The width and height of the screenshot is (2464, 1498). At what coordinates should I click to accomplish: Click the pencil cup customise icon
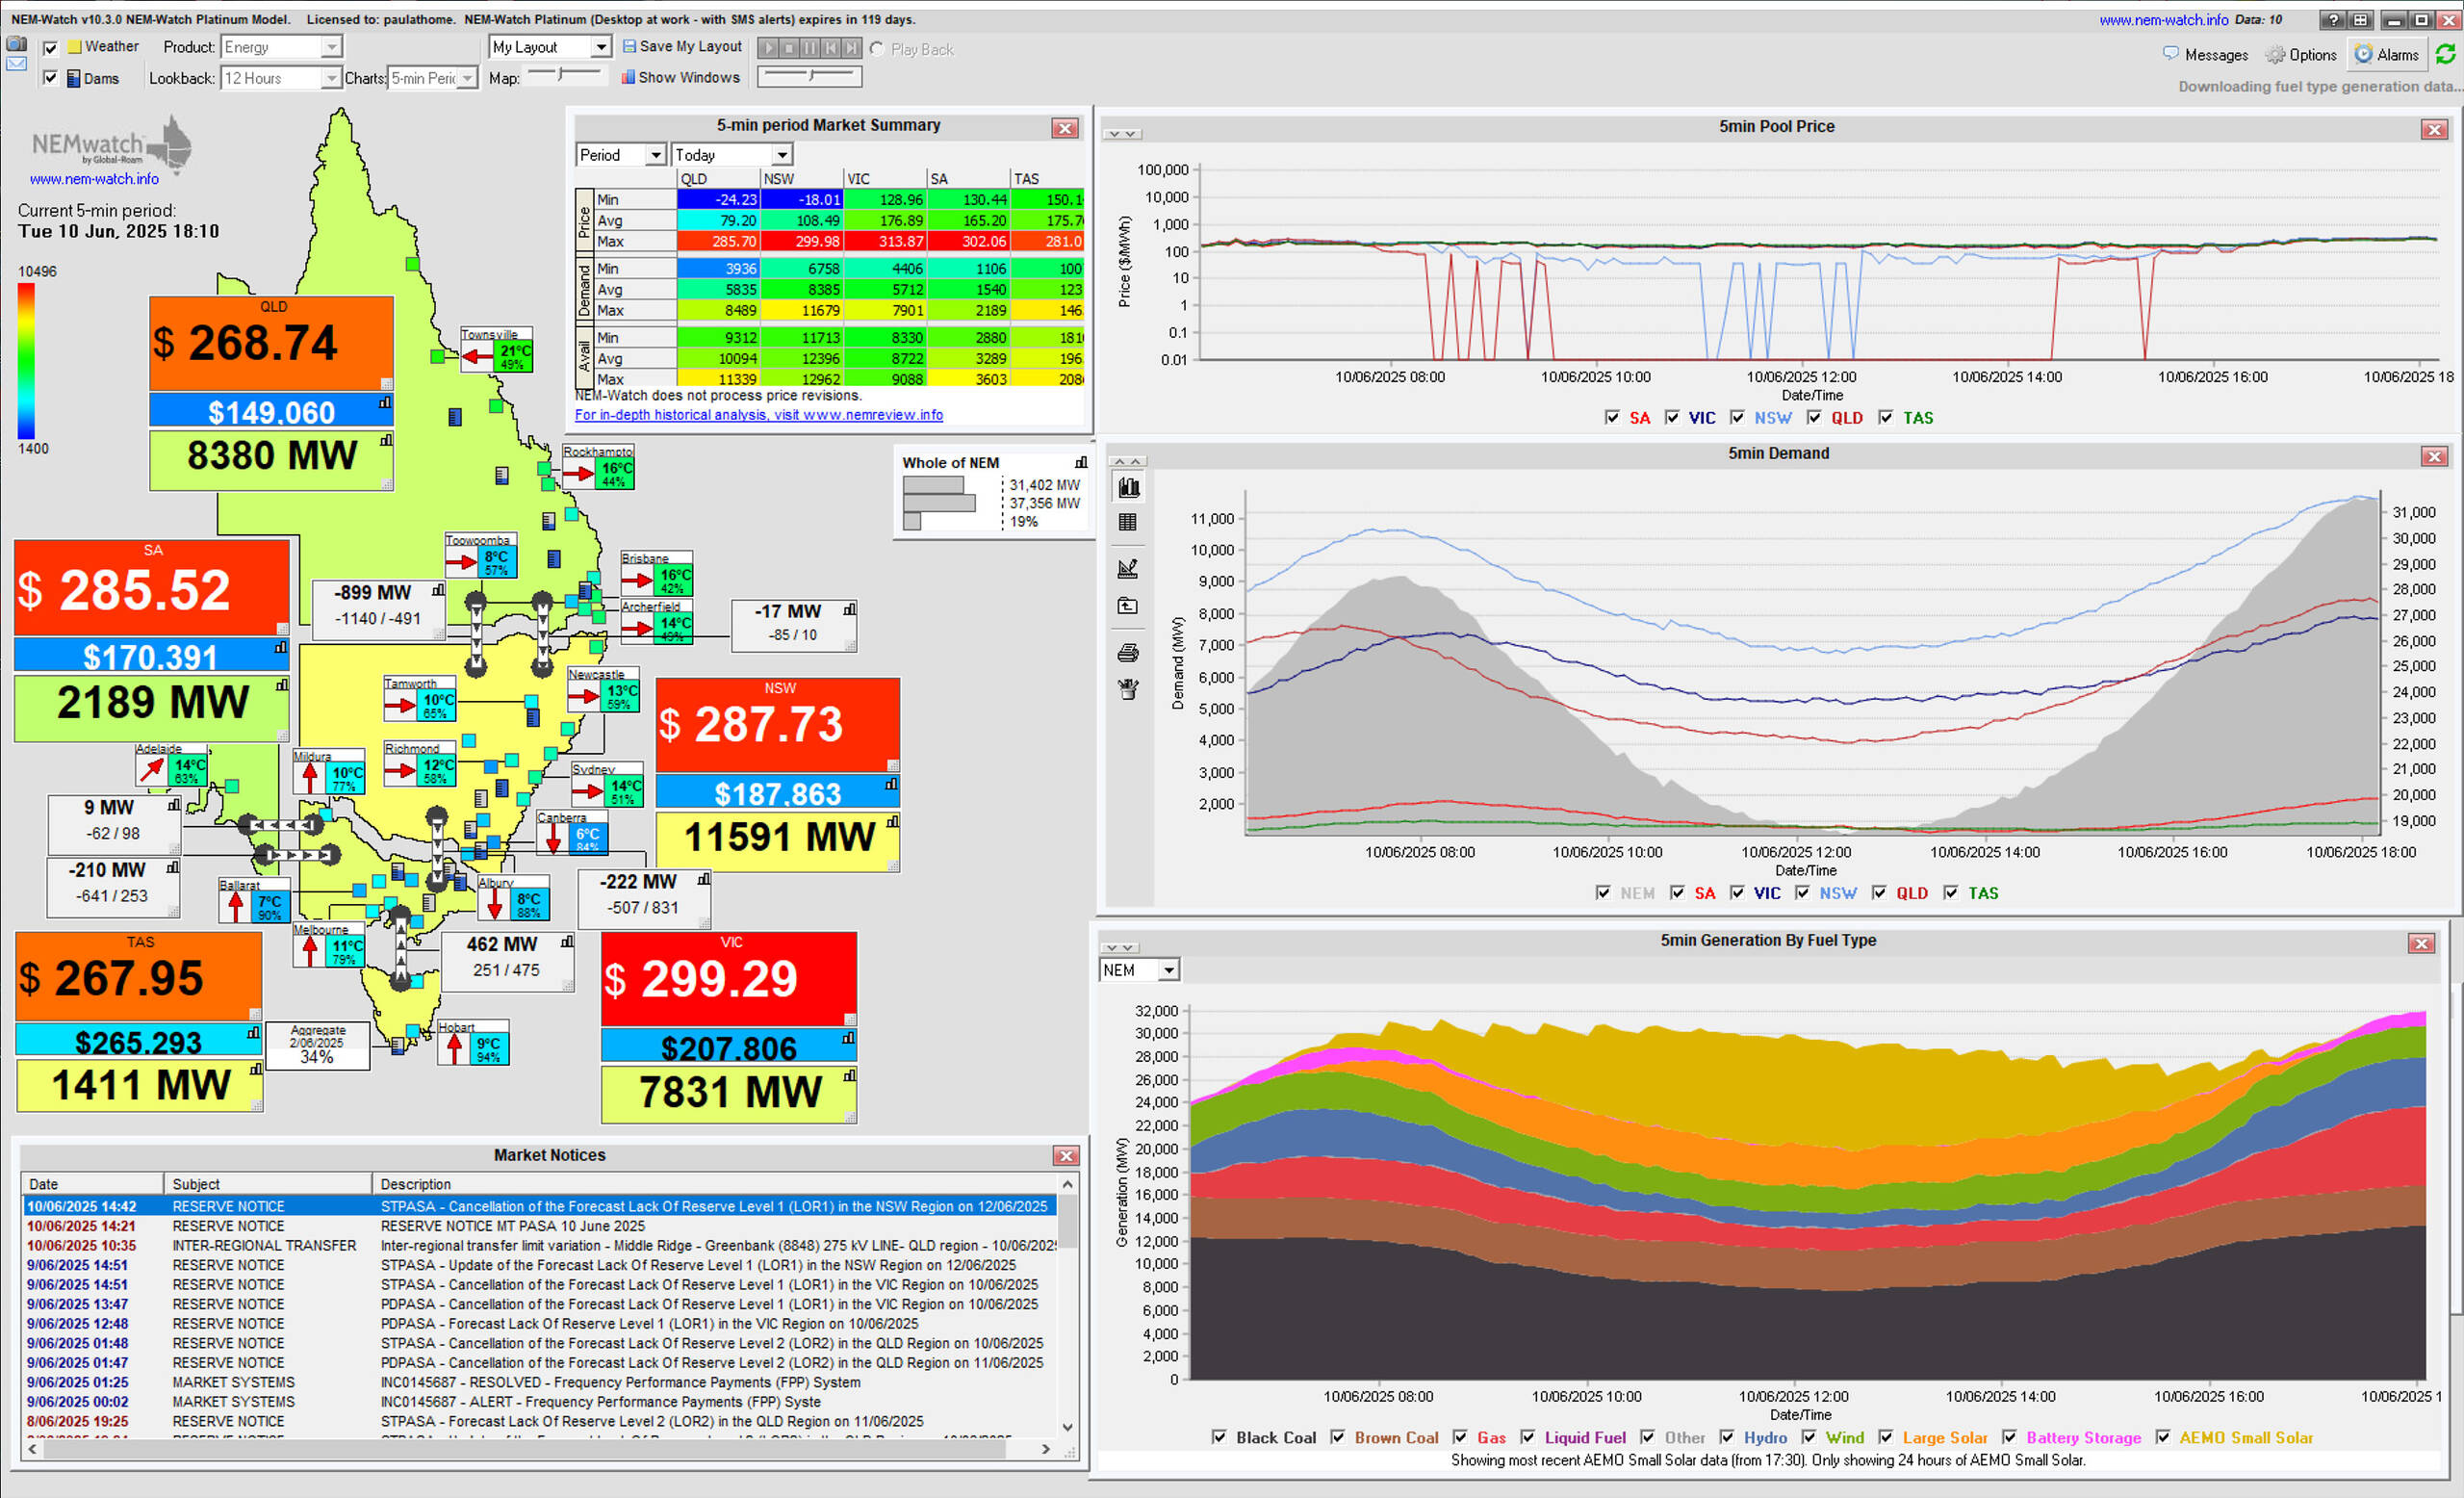click(x=1128, y=689)
